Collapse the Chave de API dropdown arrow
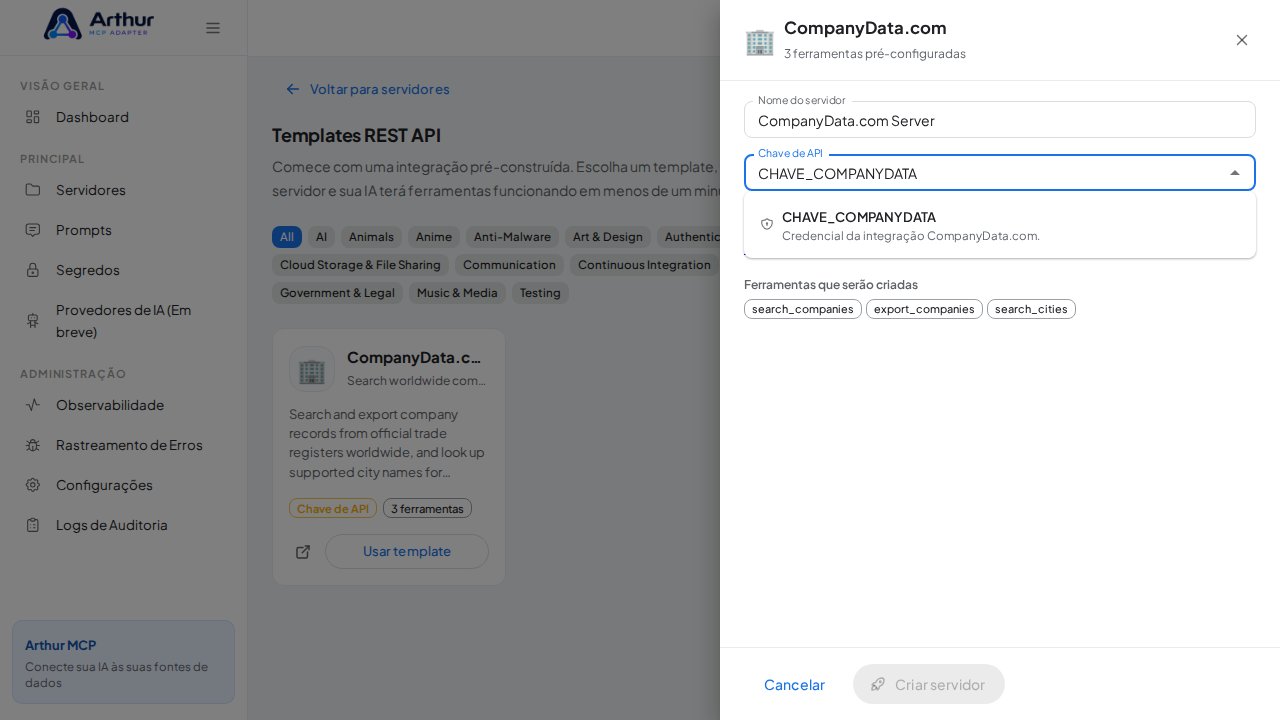1280x720 pixels. point(1235,173)
